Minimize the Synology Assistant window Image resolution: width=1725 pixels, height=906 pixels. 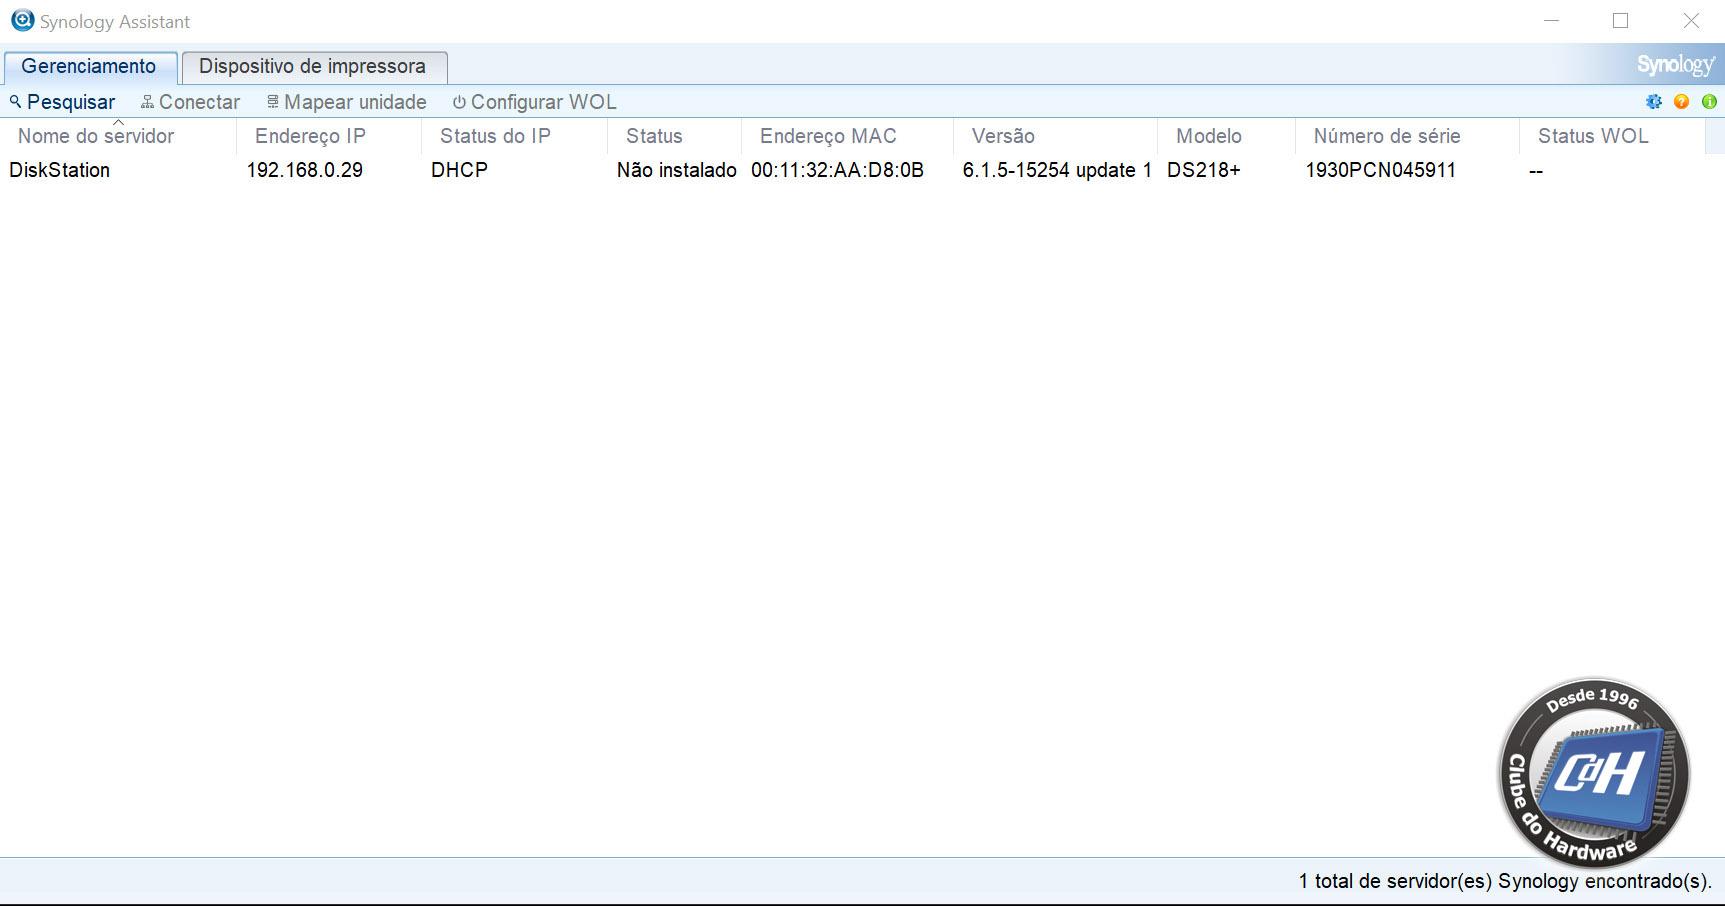1552,21
